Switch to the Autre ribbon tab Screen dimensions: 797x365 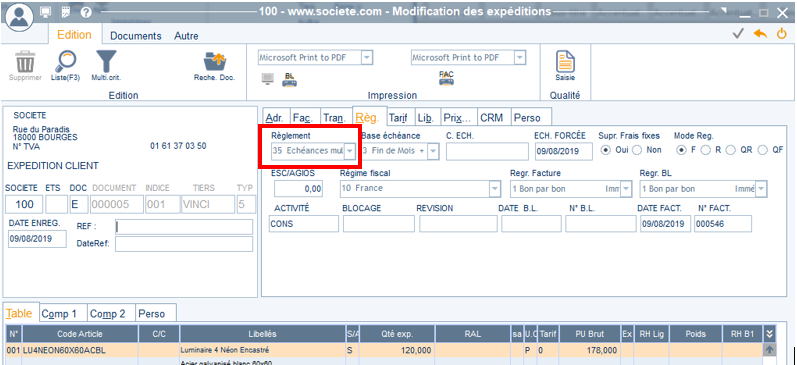click(187, 36)
